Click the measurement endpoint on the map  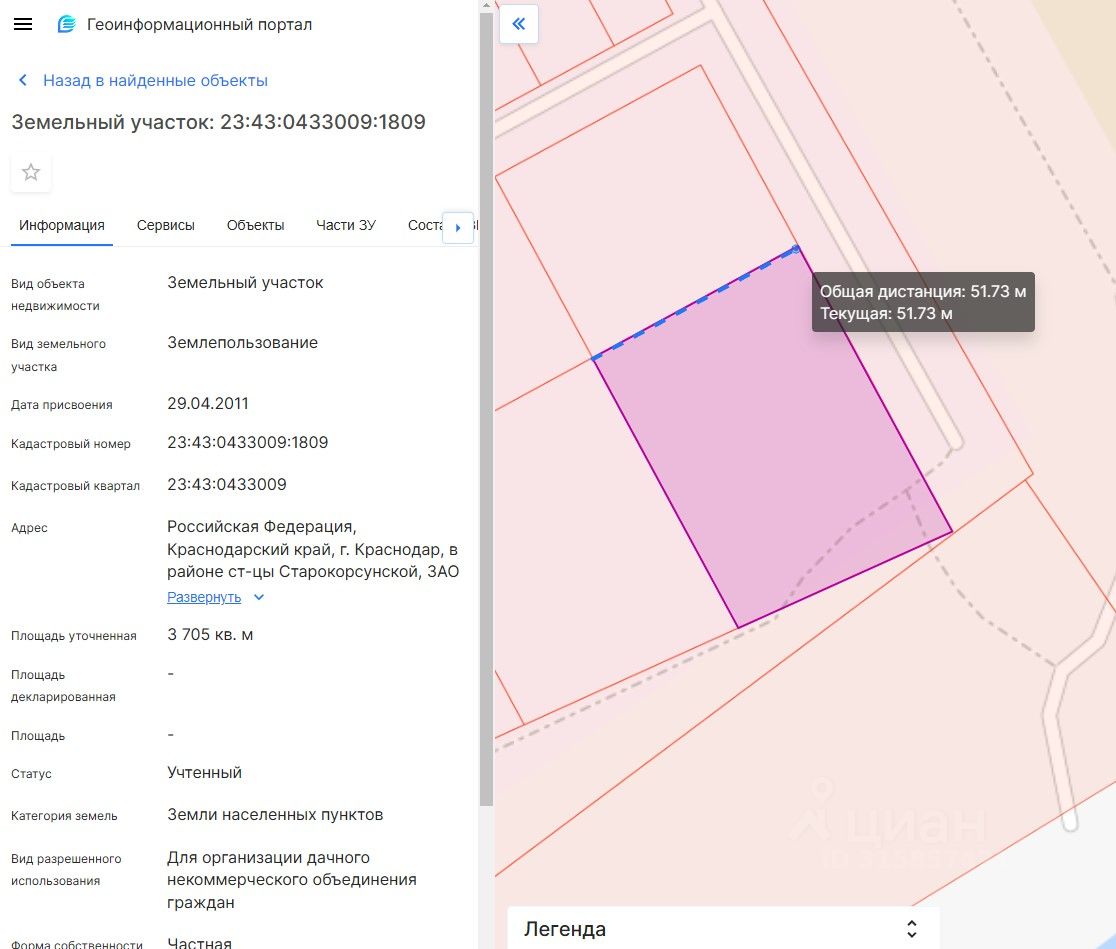coord(796,248)
